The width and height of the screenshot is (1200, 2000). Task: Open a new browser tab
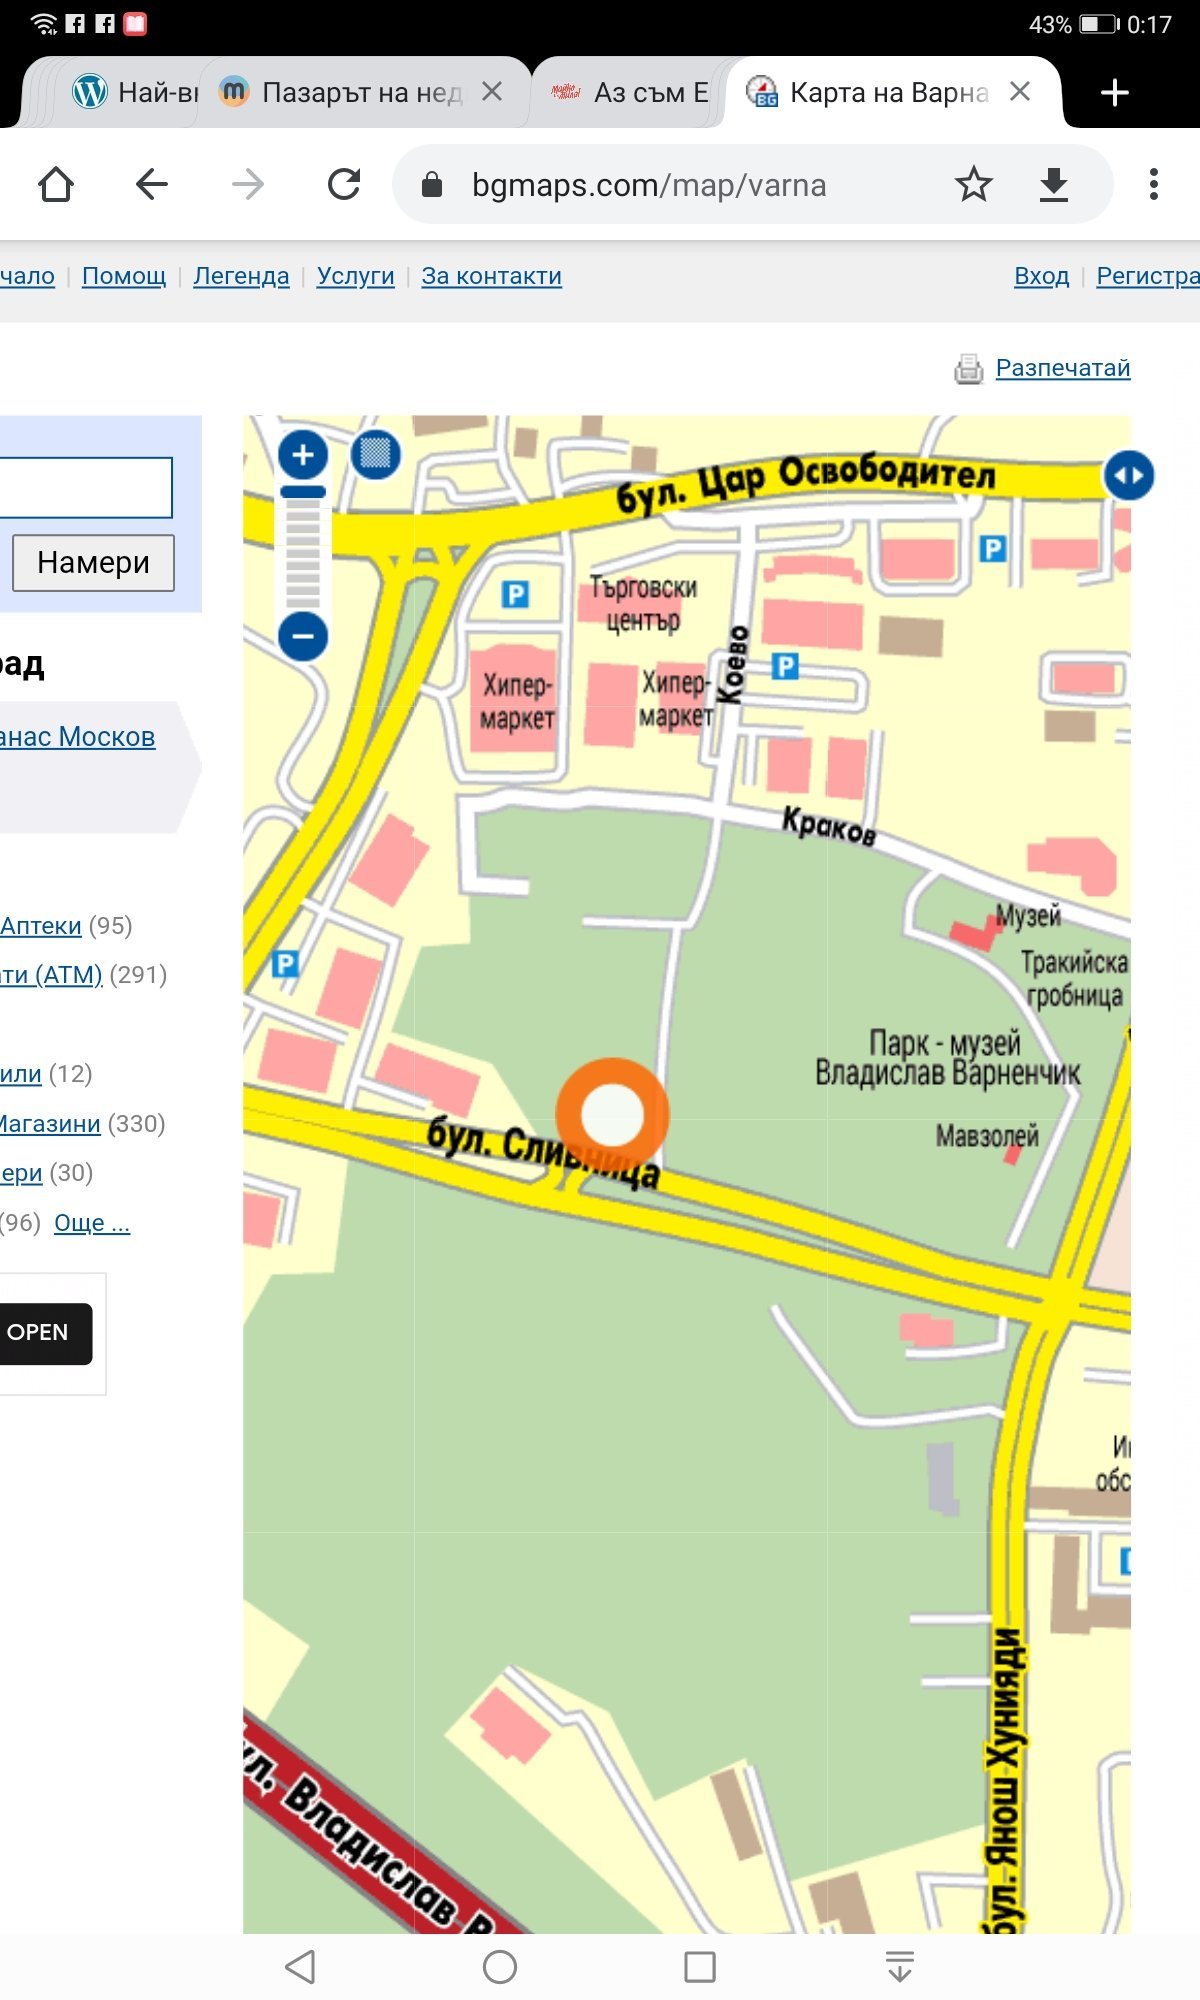click(1114, 93)
